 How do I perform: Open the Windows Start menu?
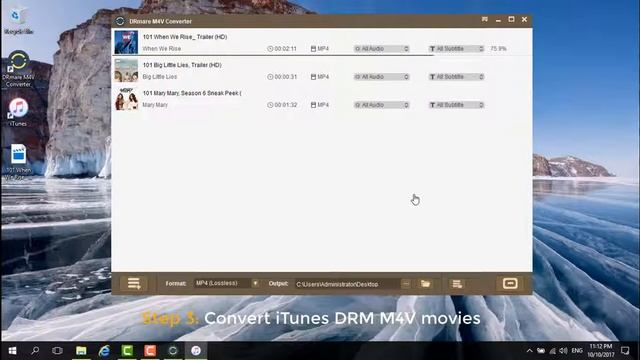(12, 351)
